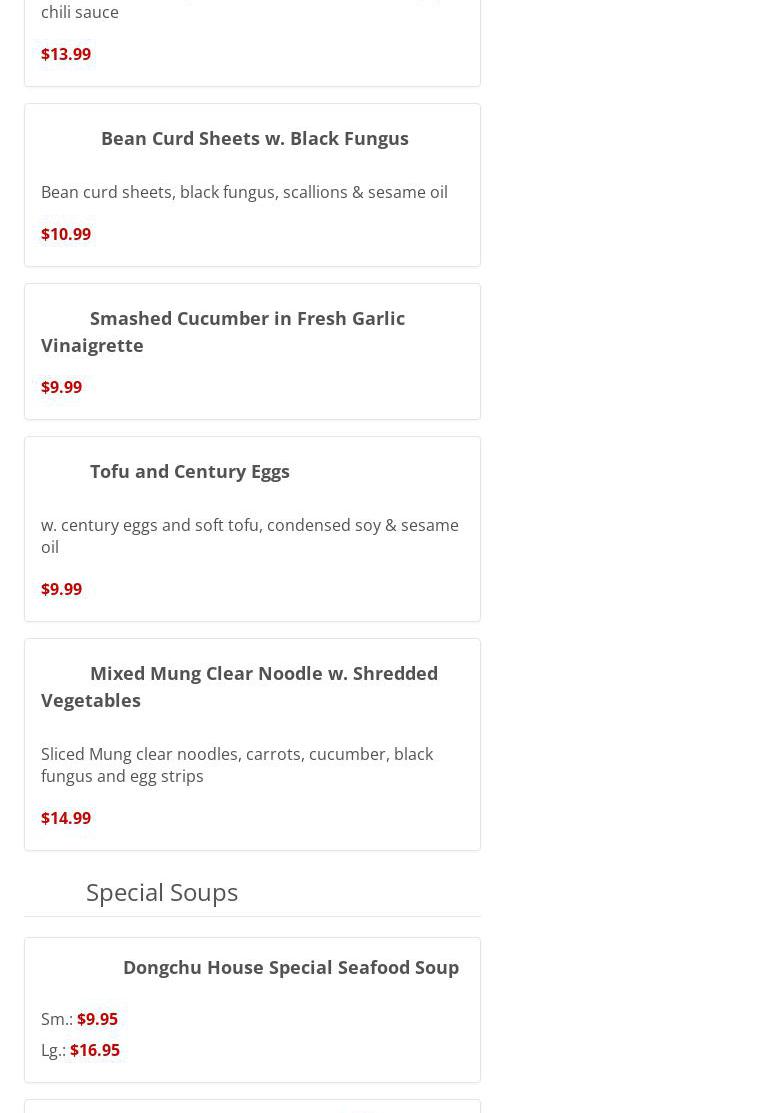Click the Bean curd sheets ingredients description
The width and height of the screenshot is (770, 1113).
244,192
